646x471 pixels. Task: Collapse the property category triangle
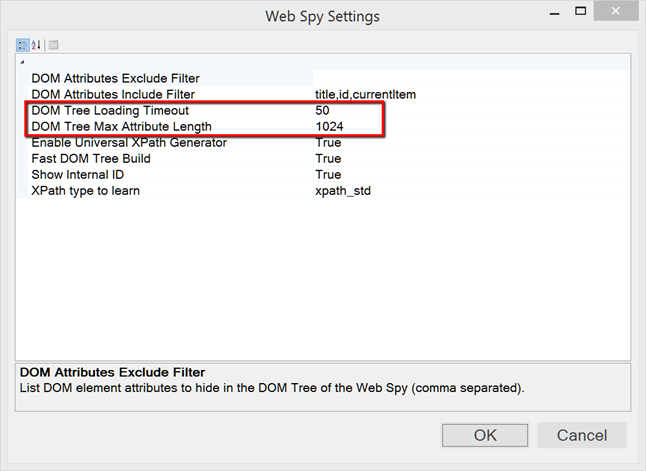[x=22, y=64]
